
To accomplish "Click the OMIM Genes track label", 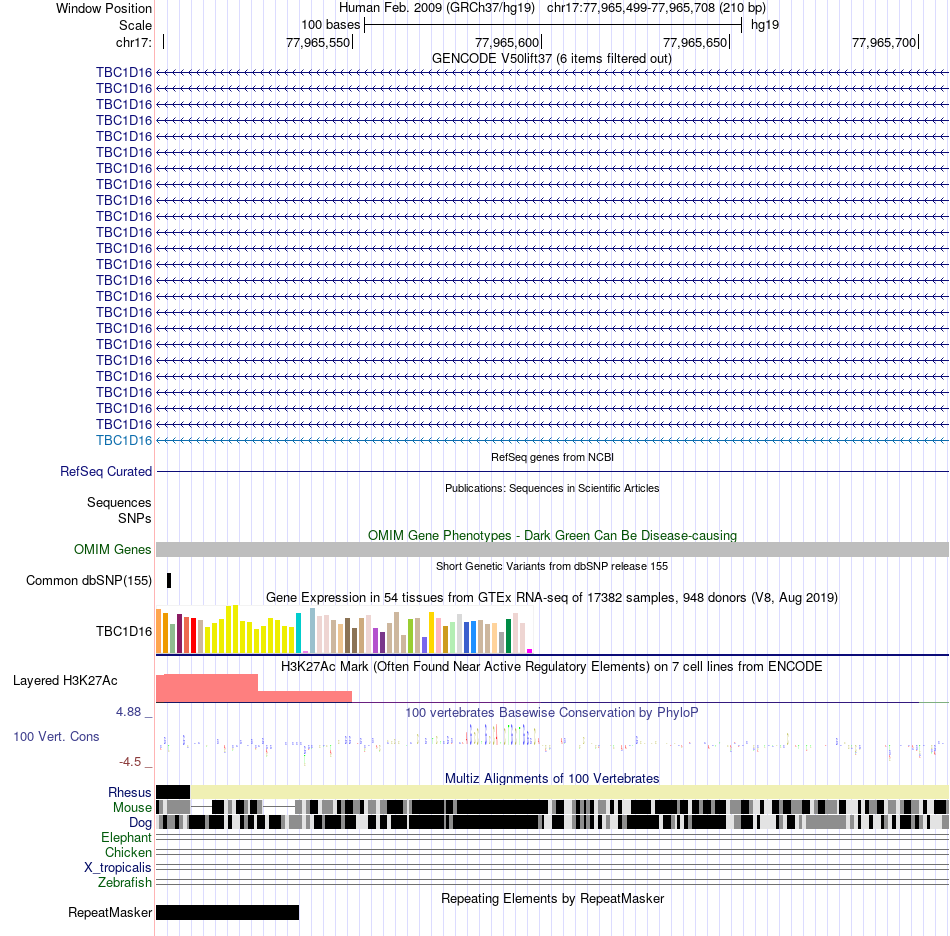I will 112,549.
